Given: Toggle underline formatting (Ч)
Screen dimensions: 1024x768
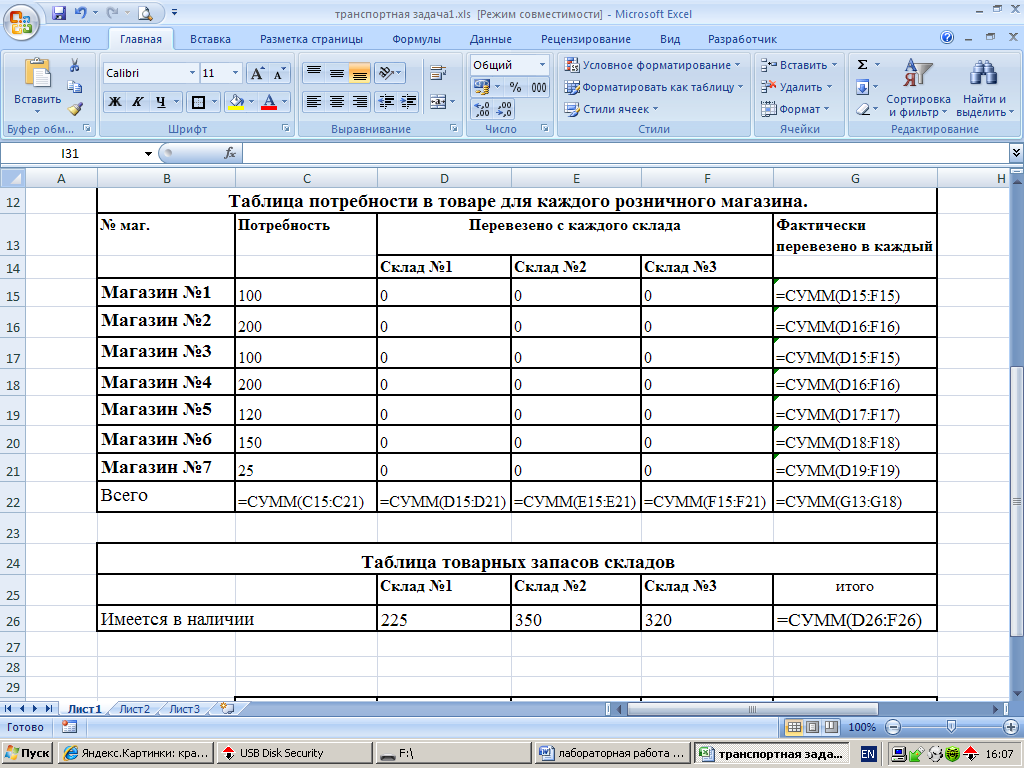Looking at the screenshot, I should coord(161,102).
